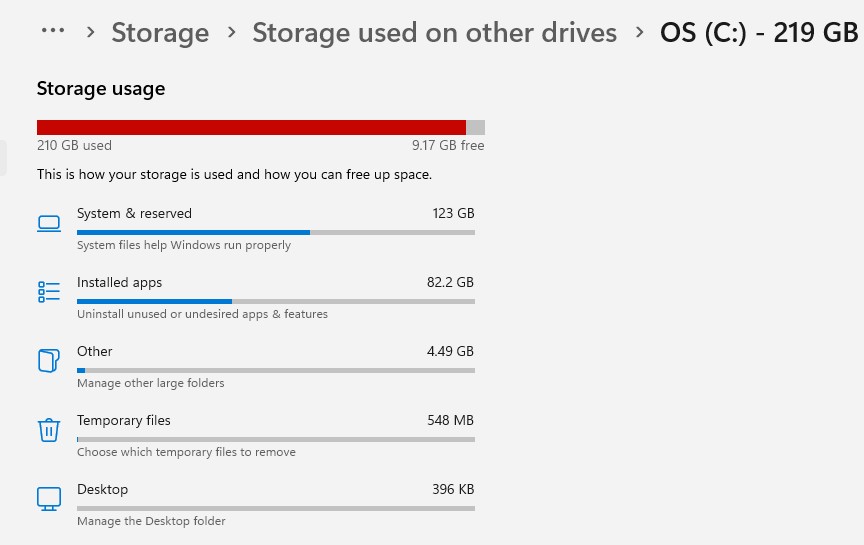Open Storage used on other drives breadcrumb

coord(435,33)
